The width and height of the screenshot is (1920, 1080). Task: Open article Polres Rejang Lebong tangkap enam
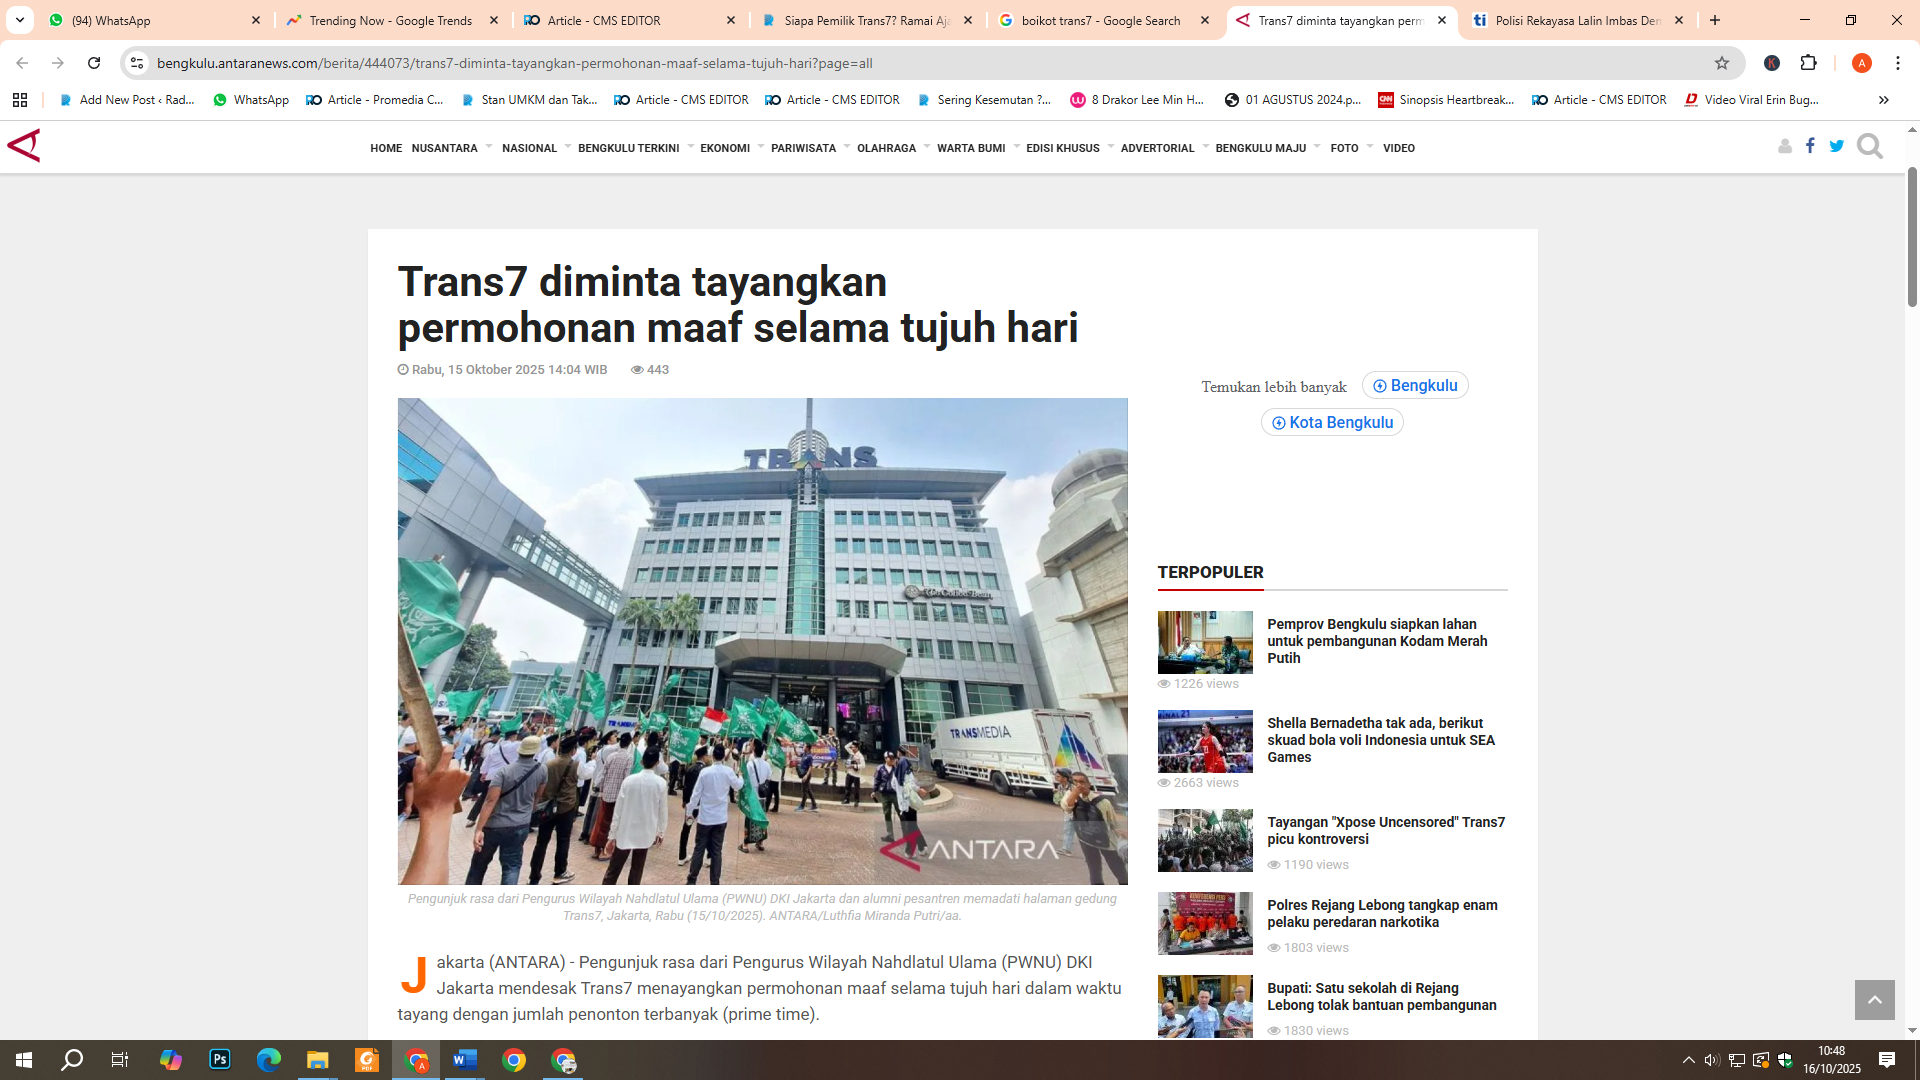(1382, 913)
